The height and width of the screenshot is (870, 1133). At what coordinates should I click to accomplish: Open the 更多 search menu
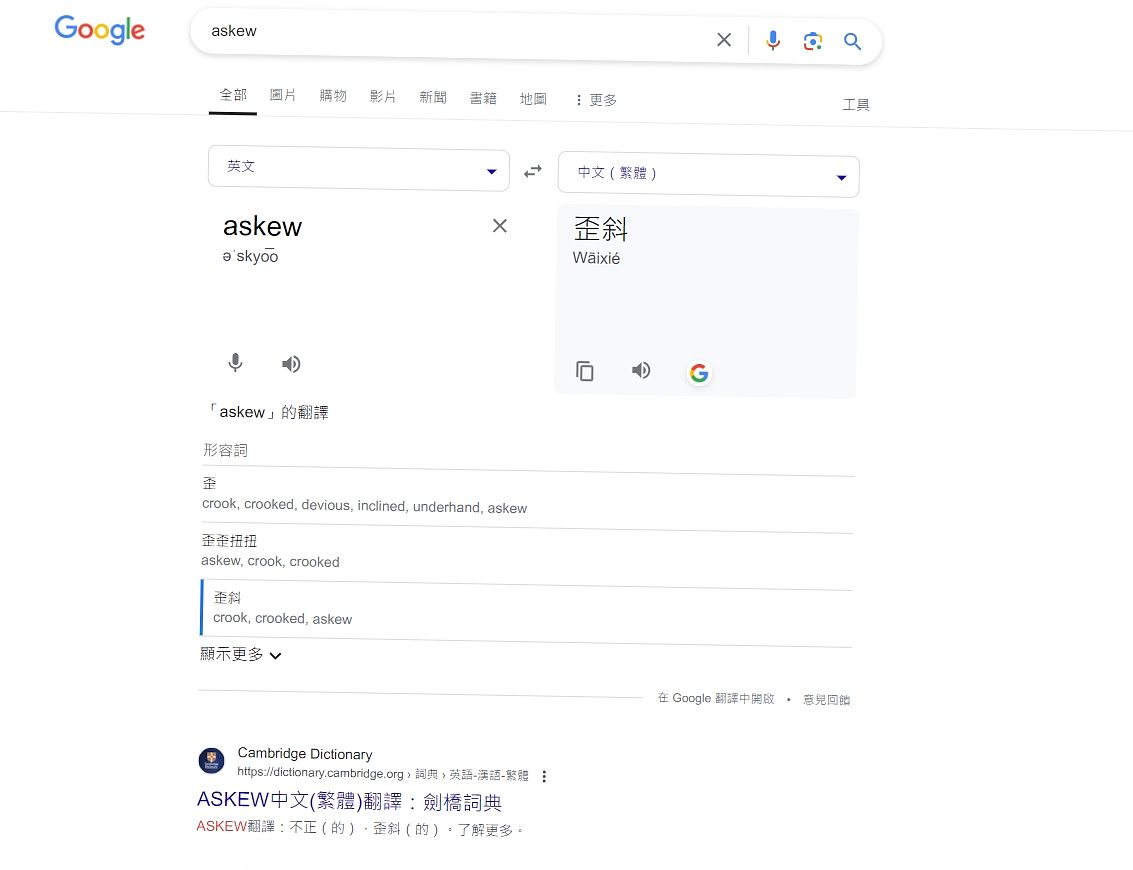click(595, 100)
